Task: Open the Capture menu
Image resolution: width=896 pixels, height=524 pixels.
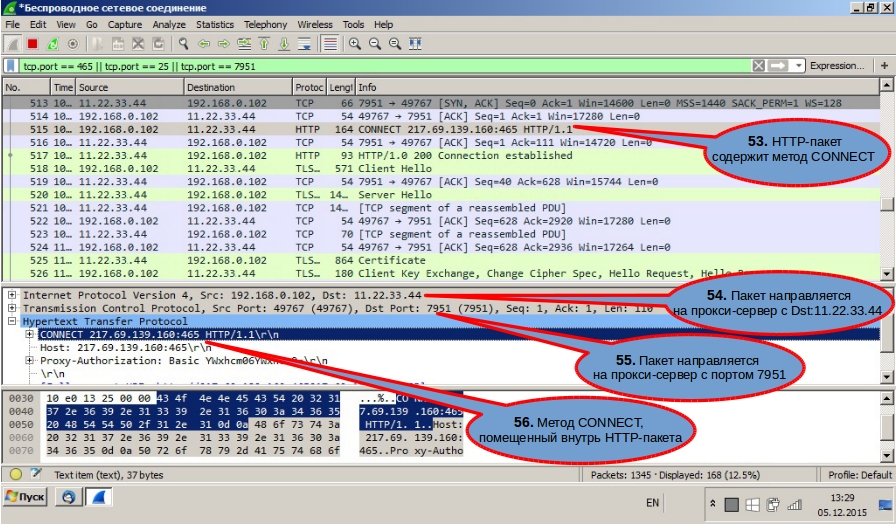Action: click(125, 25)
